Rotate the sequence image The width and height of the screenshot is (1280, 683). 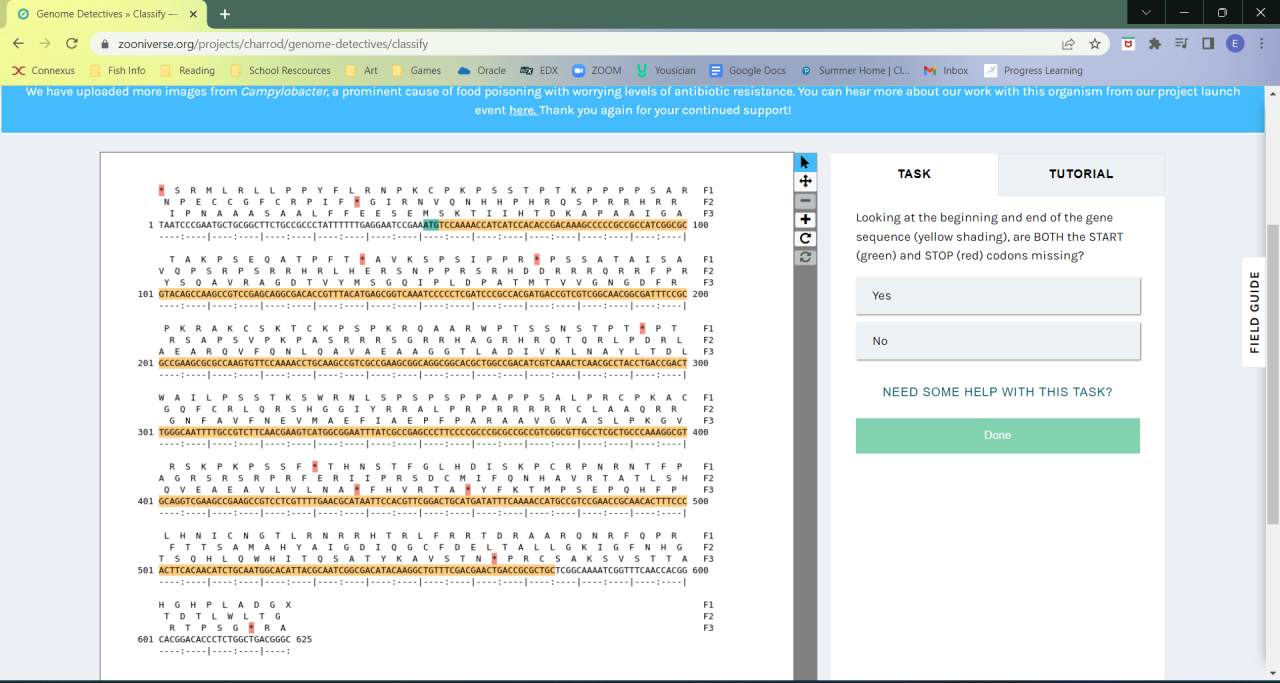805,238
